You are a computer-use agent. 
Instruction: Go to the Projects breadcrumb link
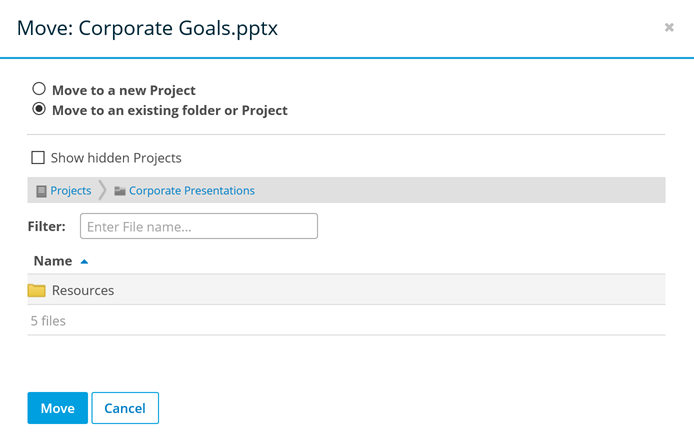point(71,191)
